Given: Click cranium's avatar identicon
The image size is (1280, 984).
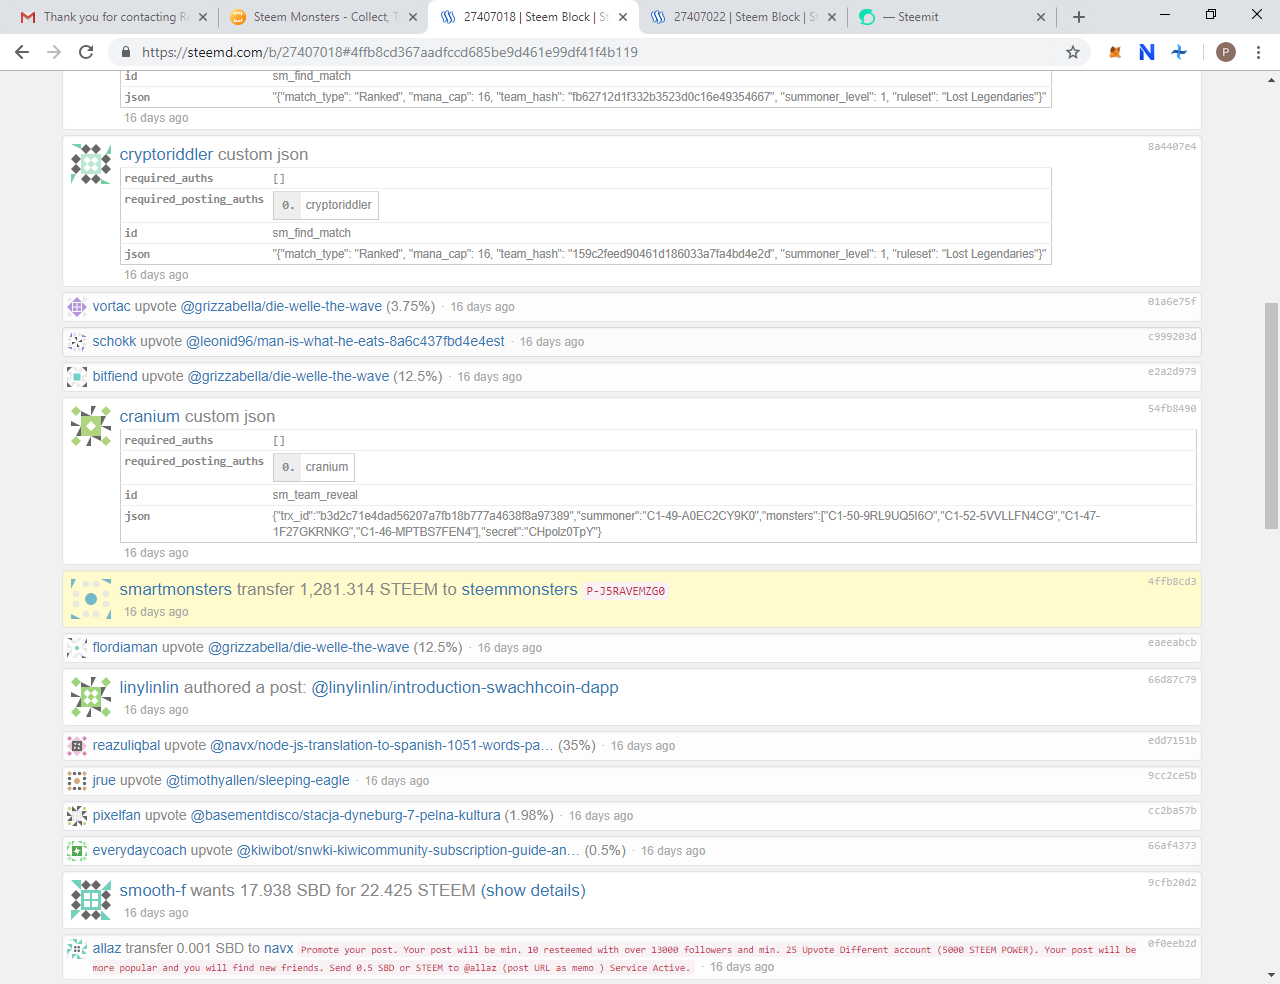Looking at the screenshot, I should click(x=91, y=426).
